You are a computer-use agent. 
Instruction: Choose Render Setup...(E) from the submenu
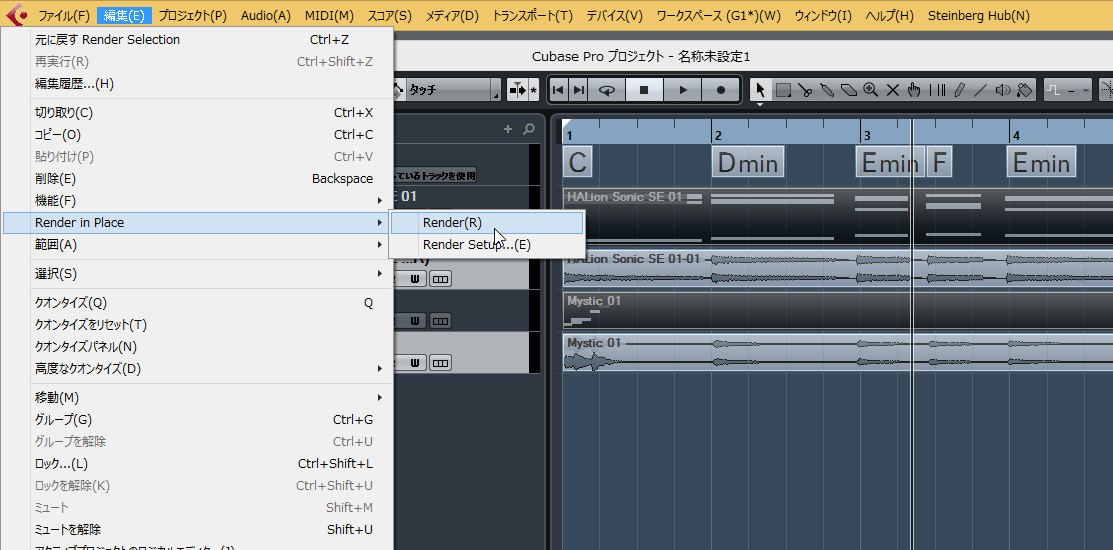(487, 245)
